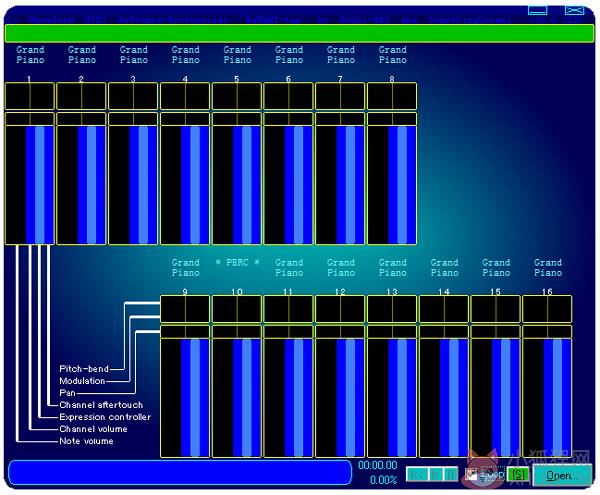Click the blue song position bar
Screen dimensions: 600x495
[x=180, y=473]
